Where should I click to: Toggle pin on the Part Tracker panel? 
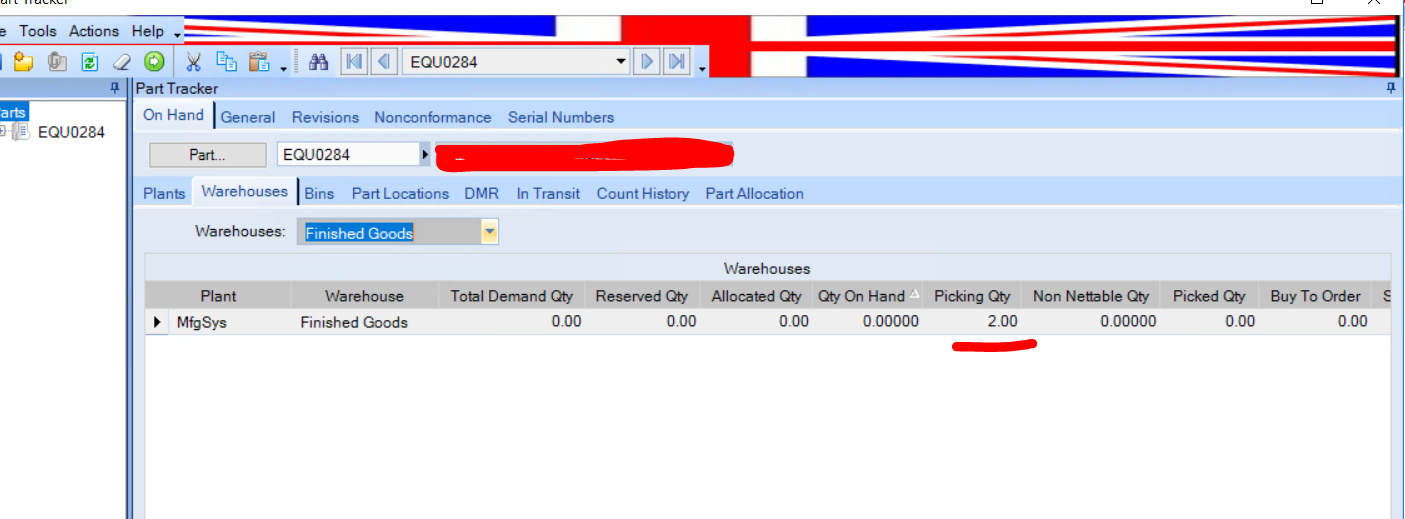coord(1391,88)
